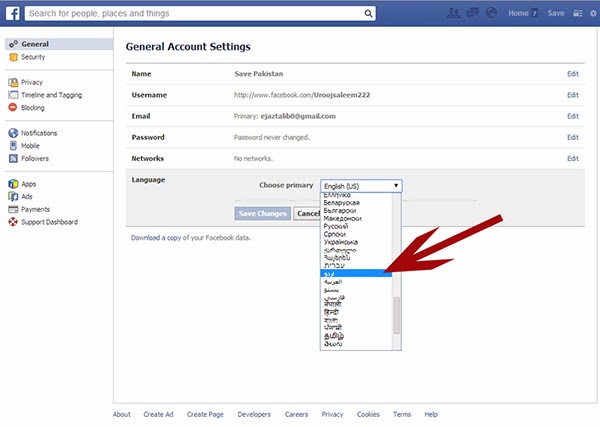Click the Save Changes button
Viewport: 600px width, 427px height.
click(262, 214)
